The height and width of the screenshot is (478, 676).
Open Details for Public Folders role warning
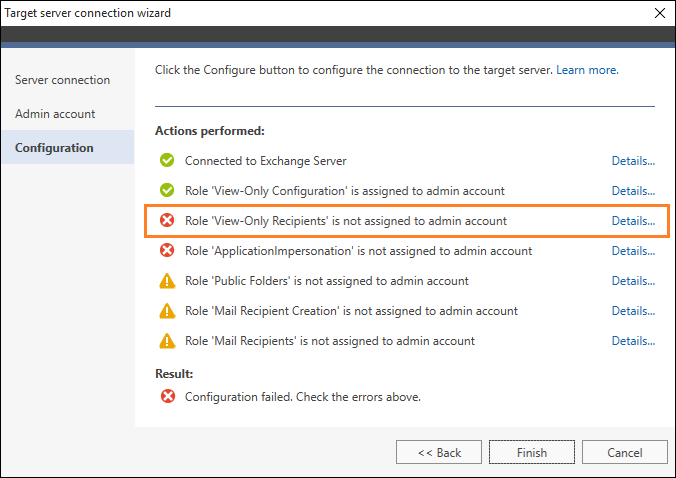(633, 281)
